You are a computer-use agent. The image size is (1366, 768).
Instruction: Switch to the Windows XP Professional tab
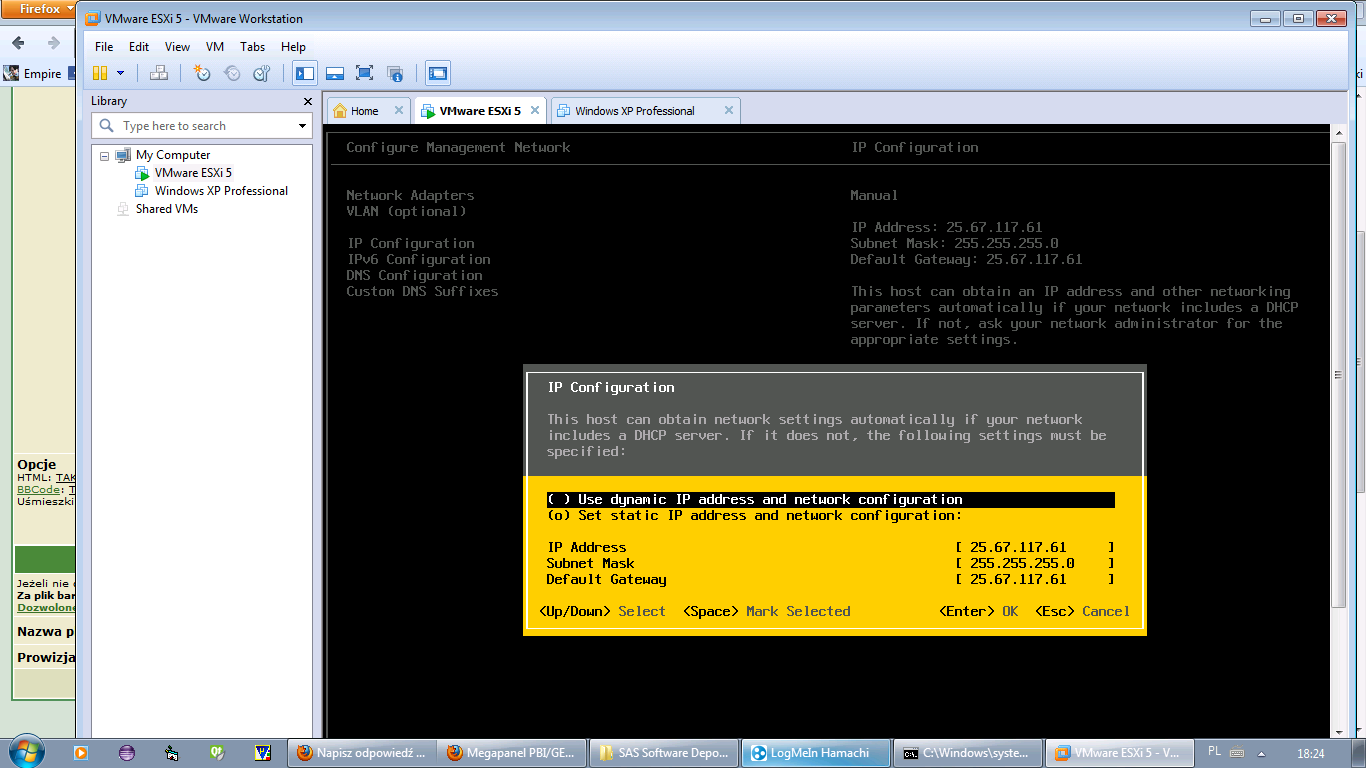635,111
